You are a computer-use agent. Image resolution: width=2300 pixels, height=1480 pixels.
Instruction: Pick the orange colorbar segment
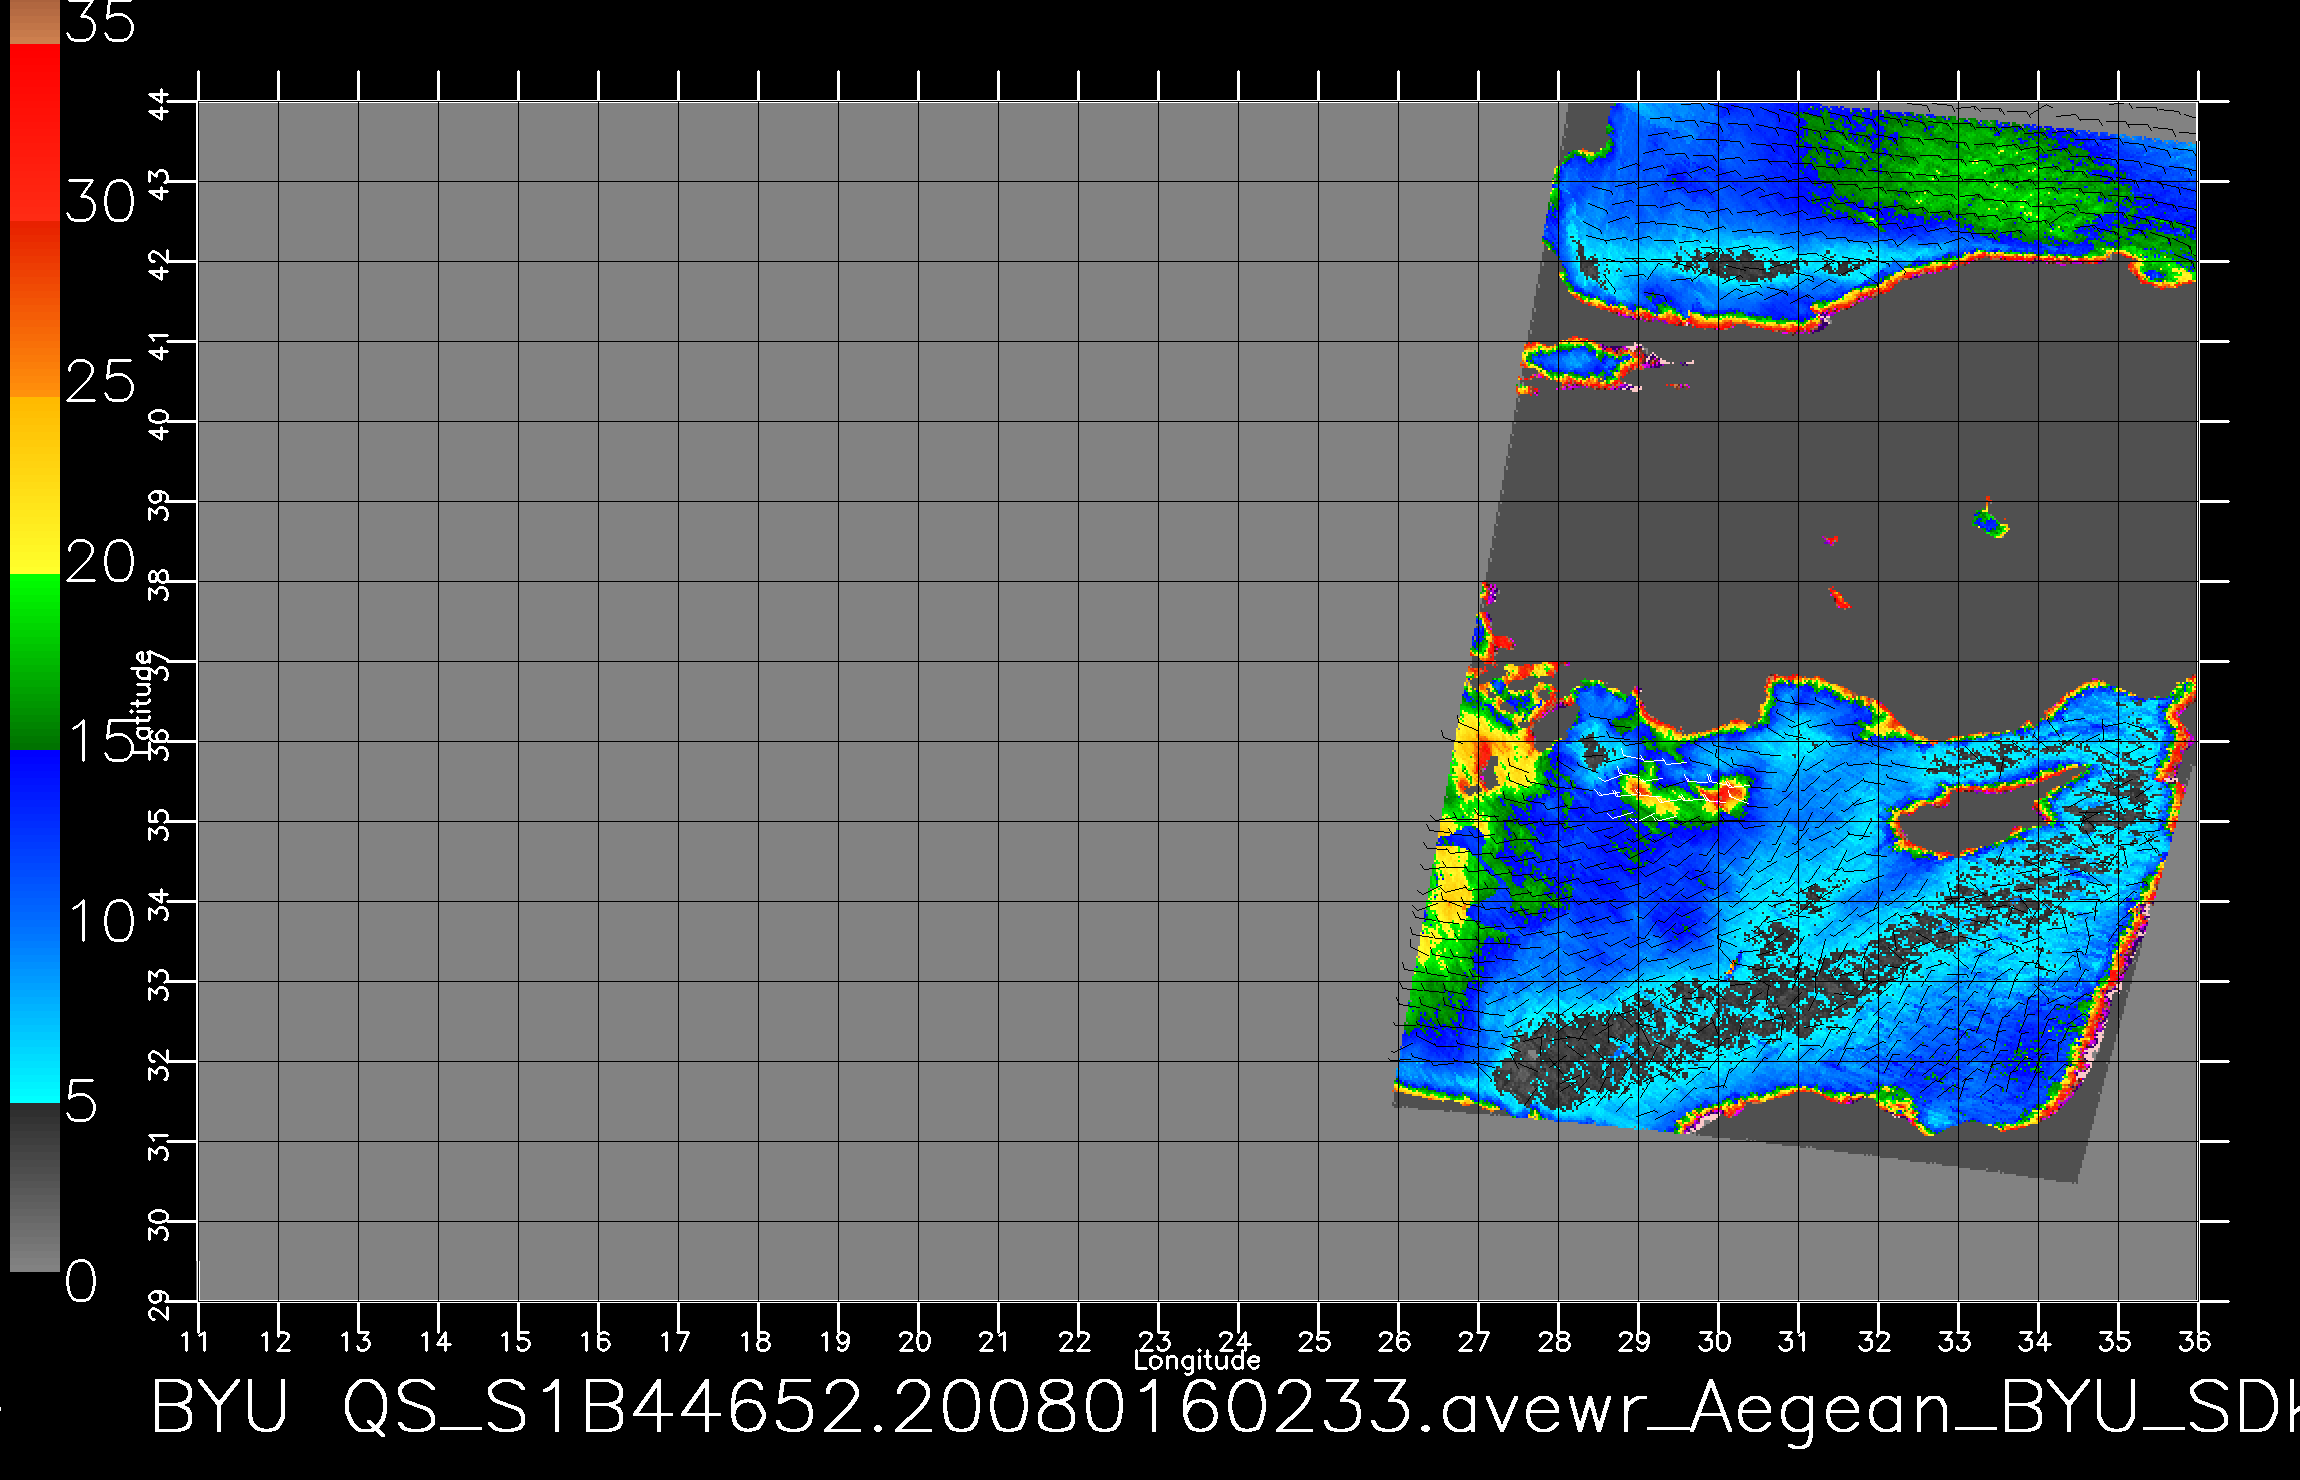tap(35, 310)
